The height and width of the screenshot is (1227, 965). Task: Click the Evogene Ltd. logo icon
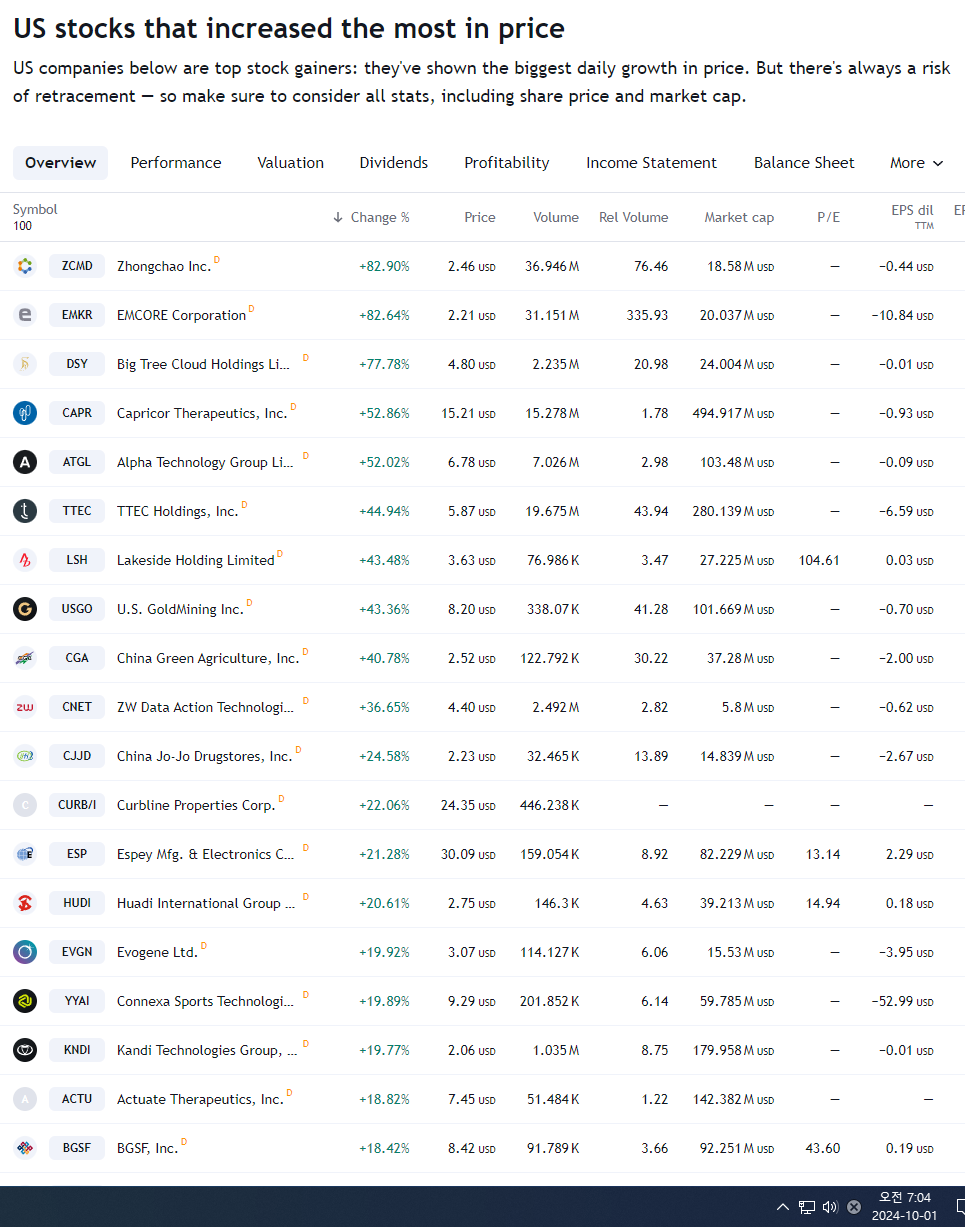(x=25, y=952)
